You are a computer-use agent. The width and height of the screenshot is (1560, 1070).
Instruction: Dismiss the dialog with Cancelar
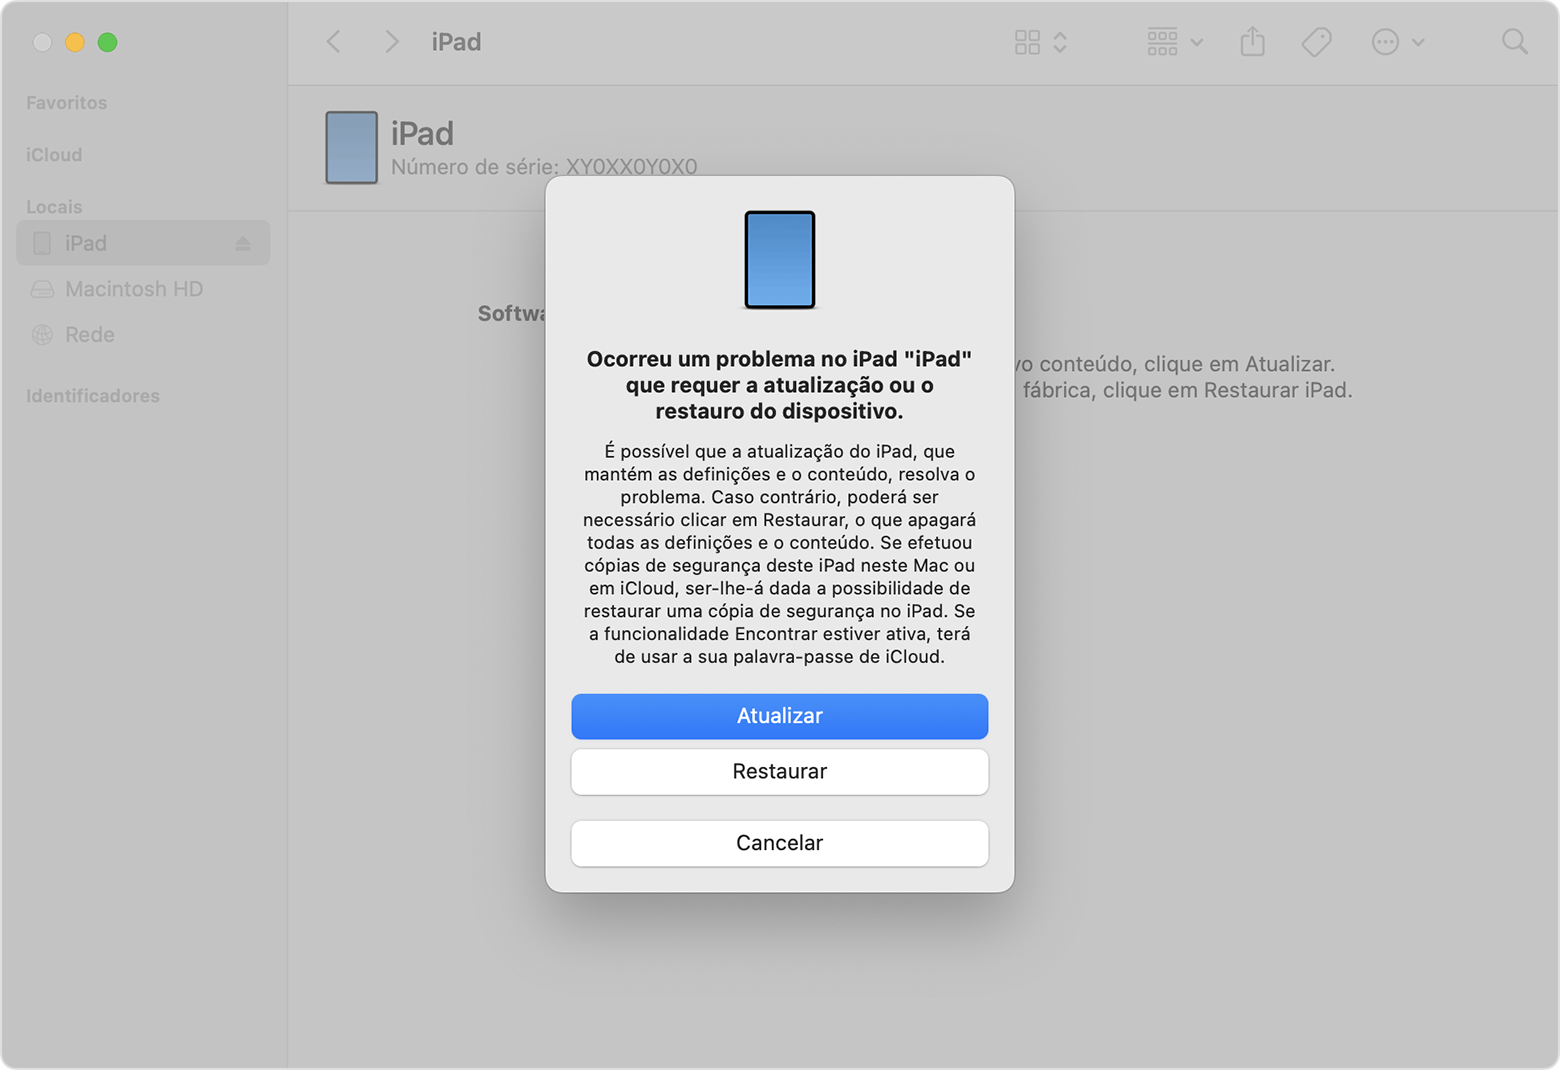pos(779,843)
